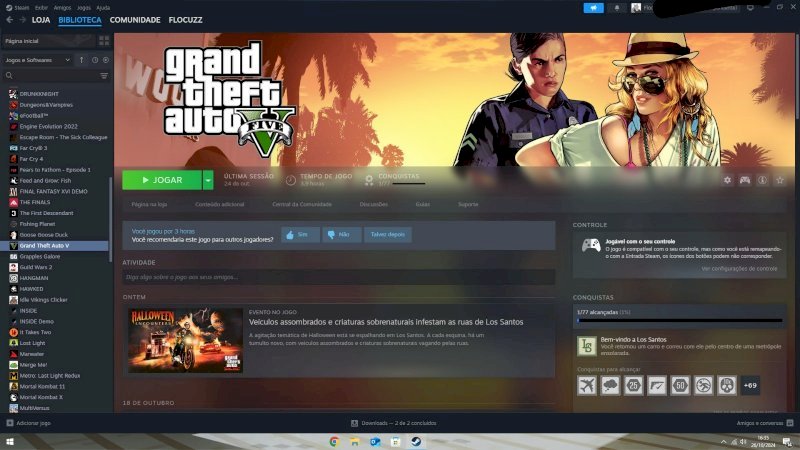Open the Suporte link
The image size is (800, 450).
468,205
